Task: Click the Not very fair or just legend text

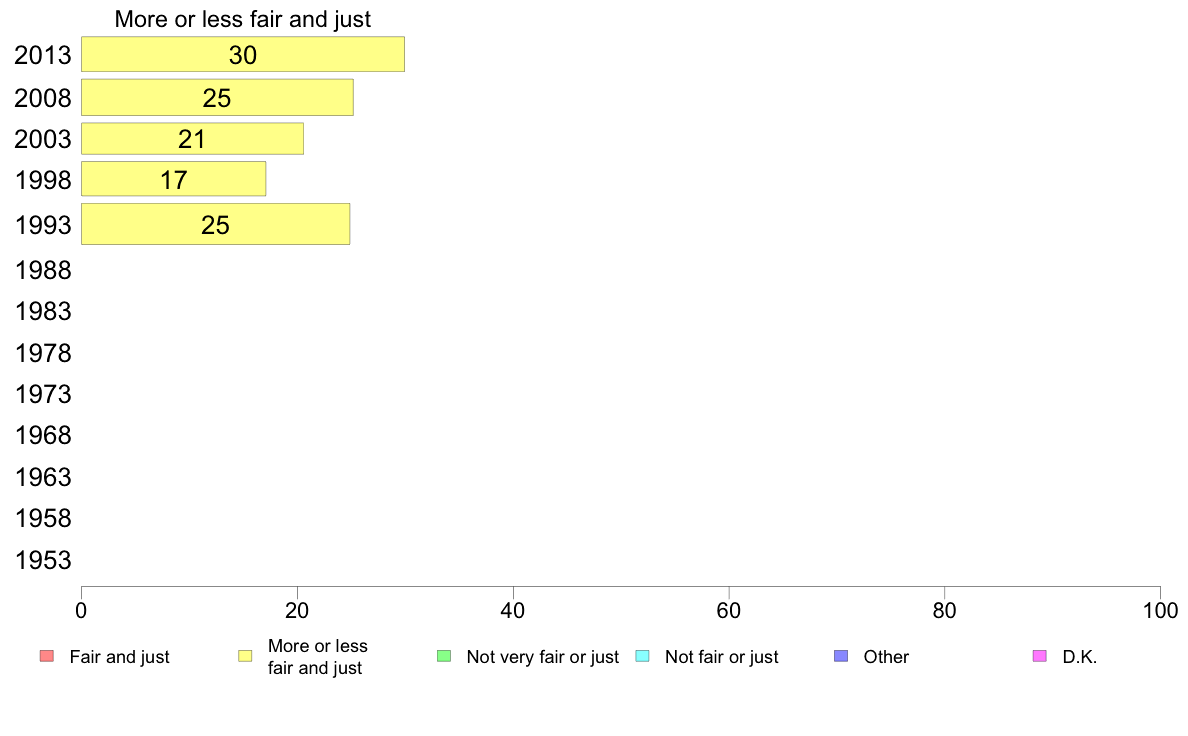Action: tap(542, 657)
